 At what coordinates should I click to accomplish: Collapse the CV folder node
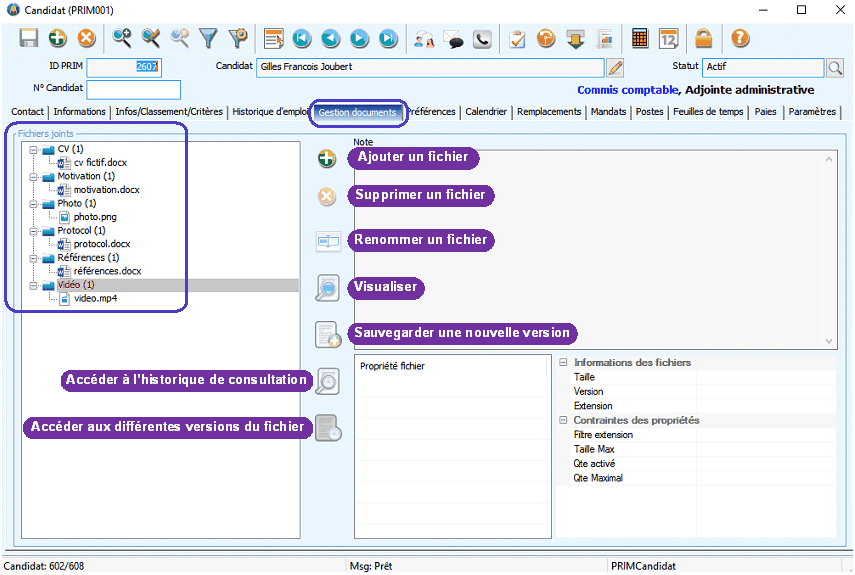(x=34, y=150)
